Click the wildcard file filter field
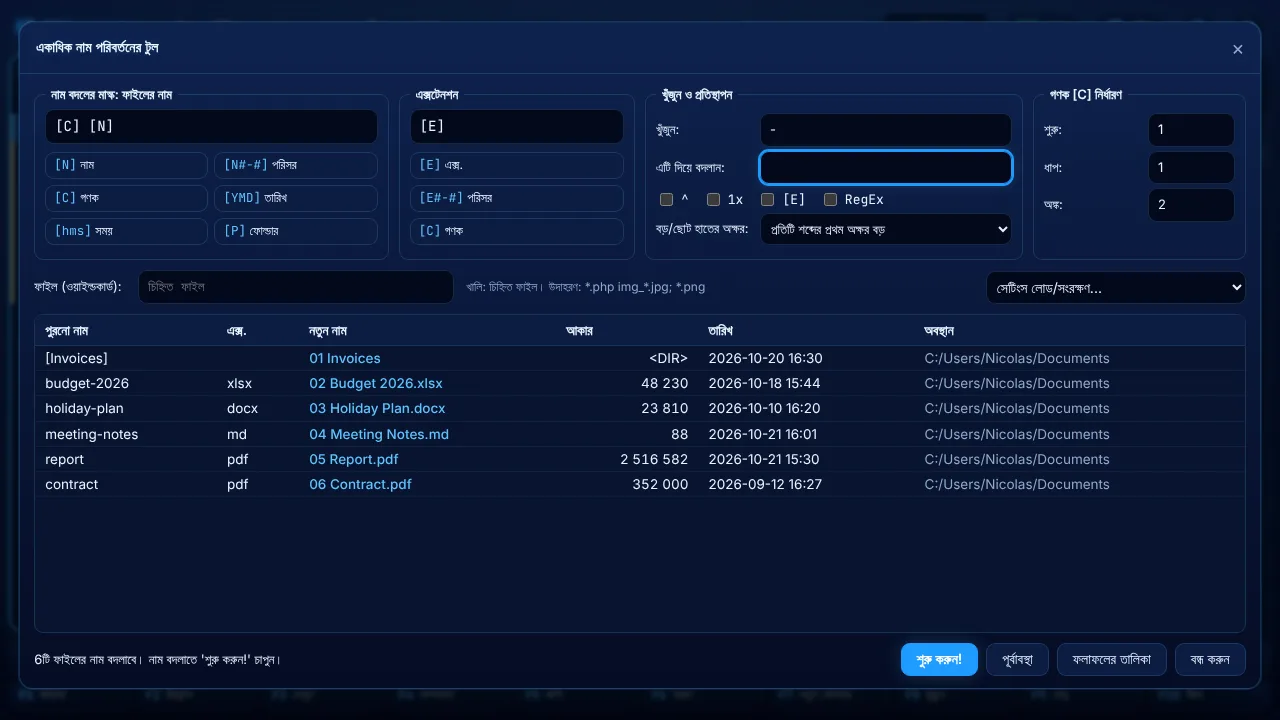The height and width of the screenshot is (720, 1280). pyautogui.click(x=296, y=287)
